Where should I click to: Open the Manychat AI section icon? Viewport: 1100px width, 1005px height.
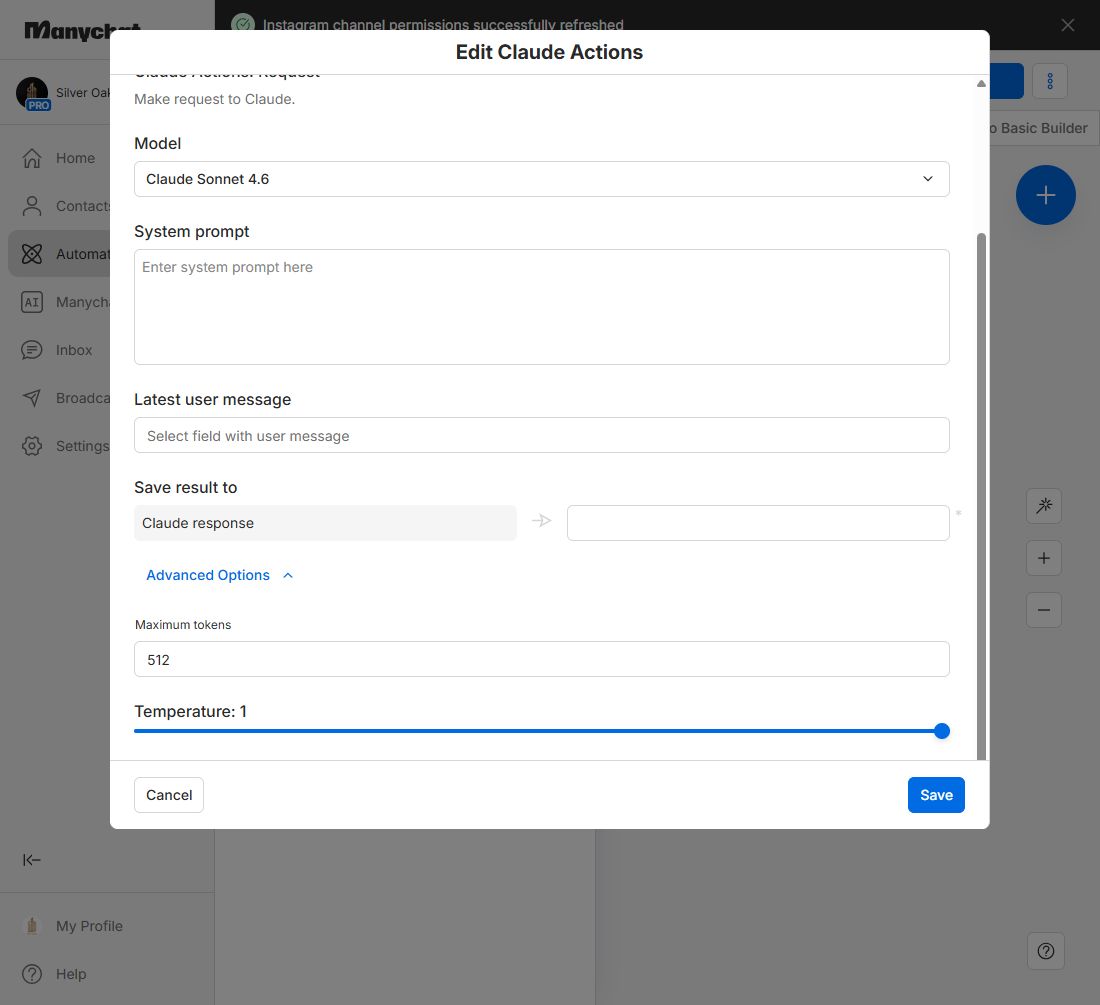[x=32, y=302]
